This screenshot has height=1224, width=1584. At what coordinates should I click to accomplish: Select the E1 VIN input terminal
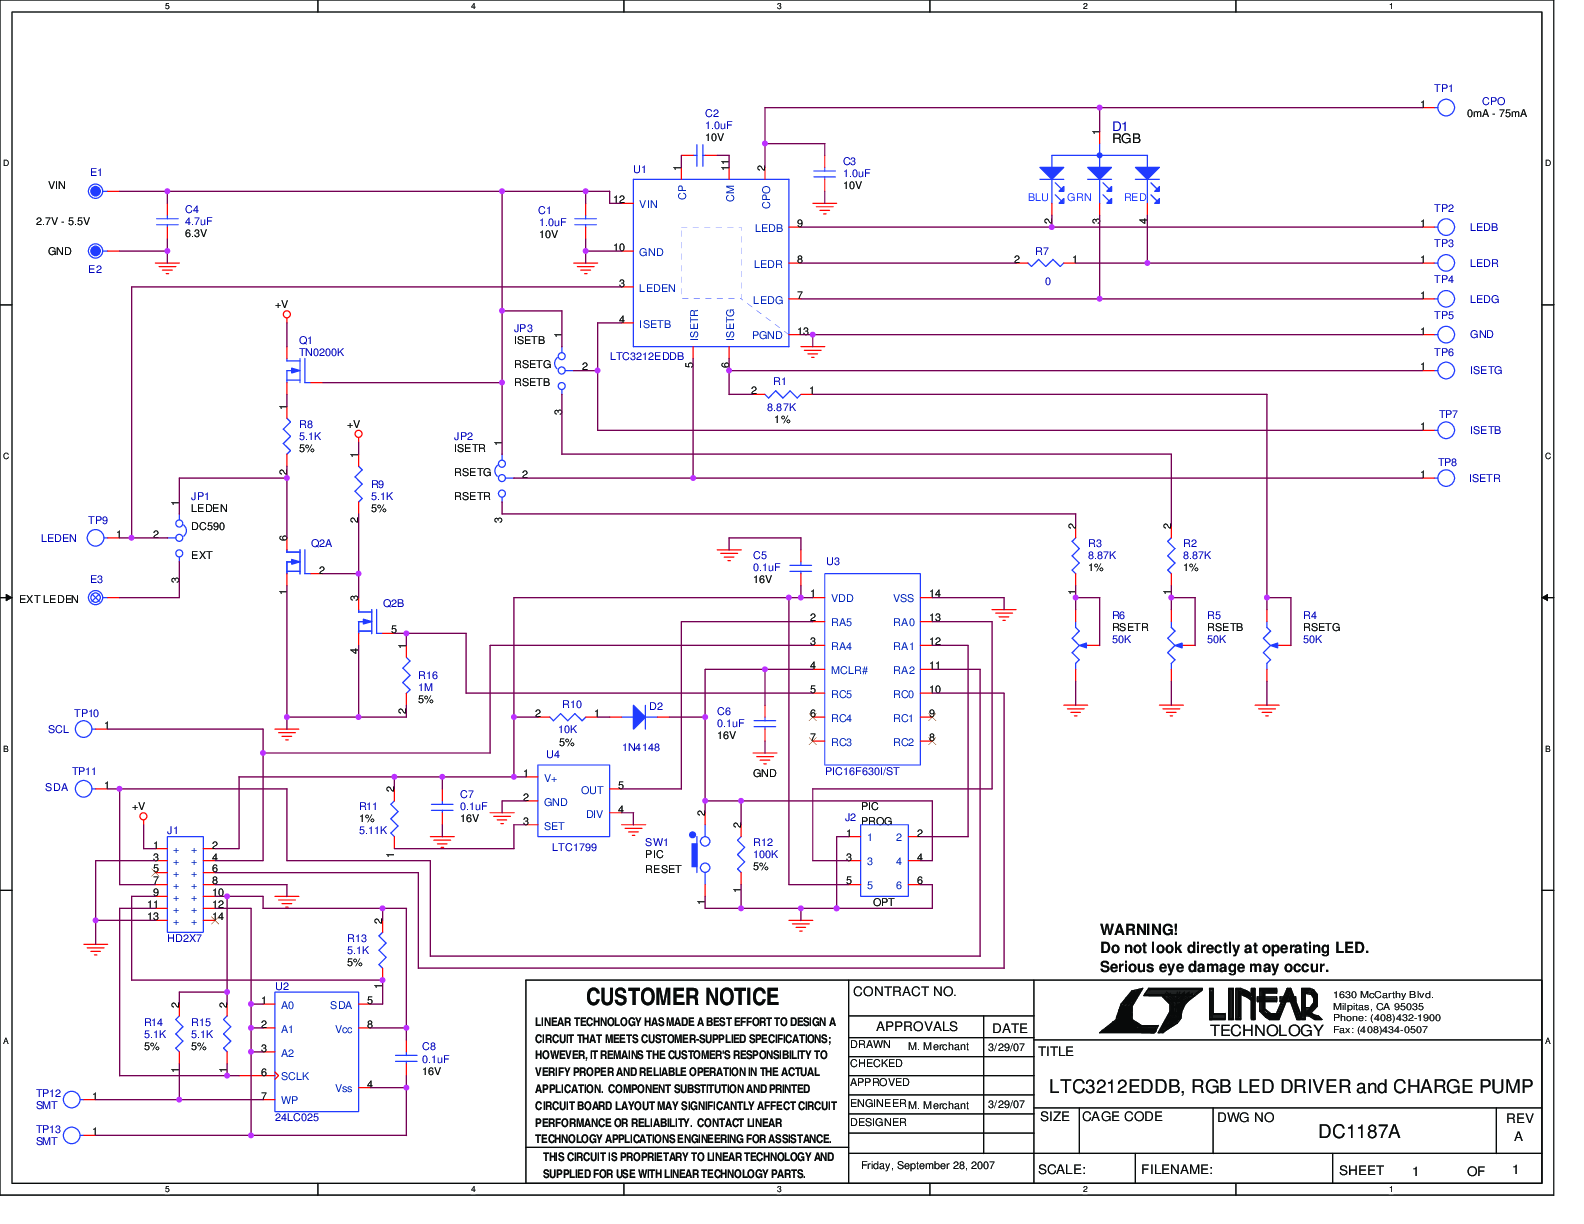point(96,190)
